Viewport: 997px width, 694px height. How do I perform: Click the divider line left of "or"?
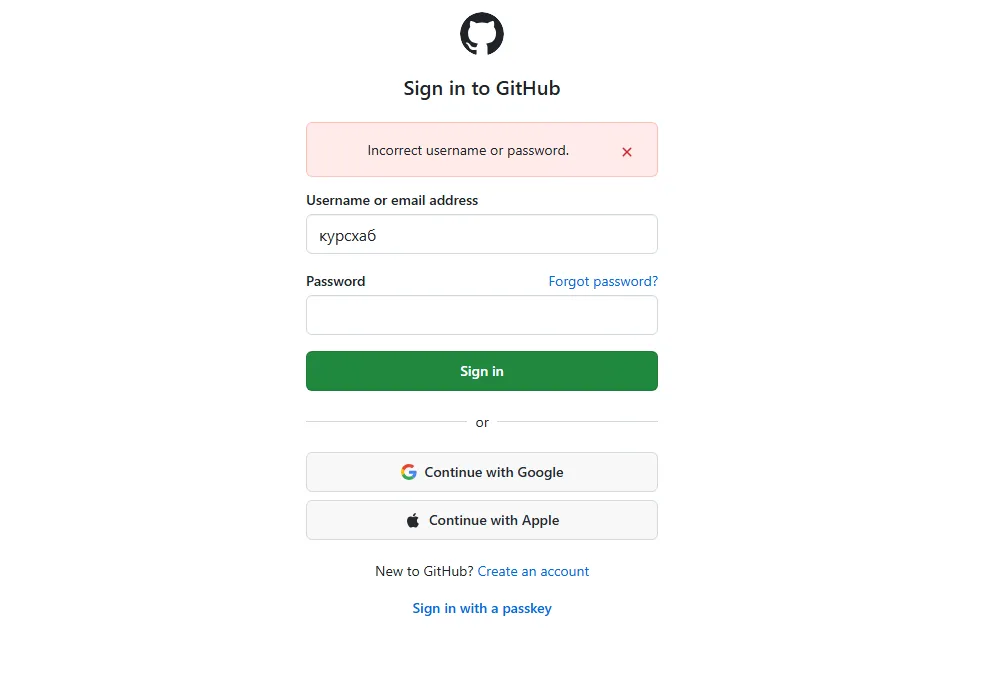click(386, 422)
